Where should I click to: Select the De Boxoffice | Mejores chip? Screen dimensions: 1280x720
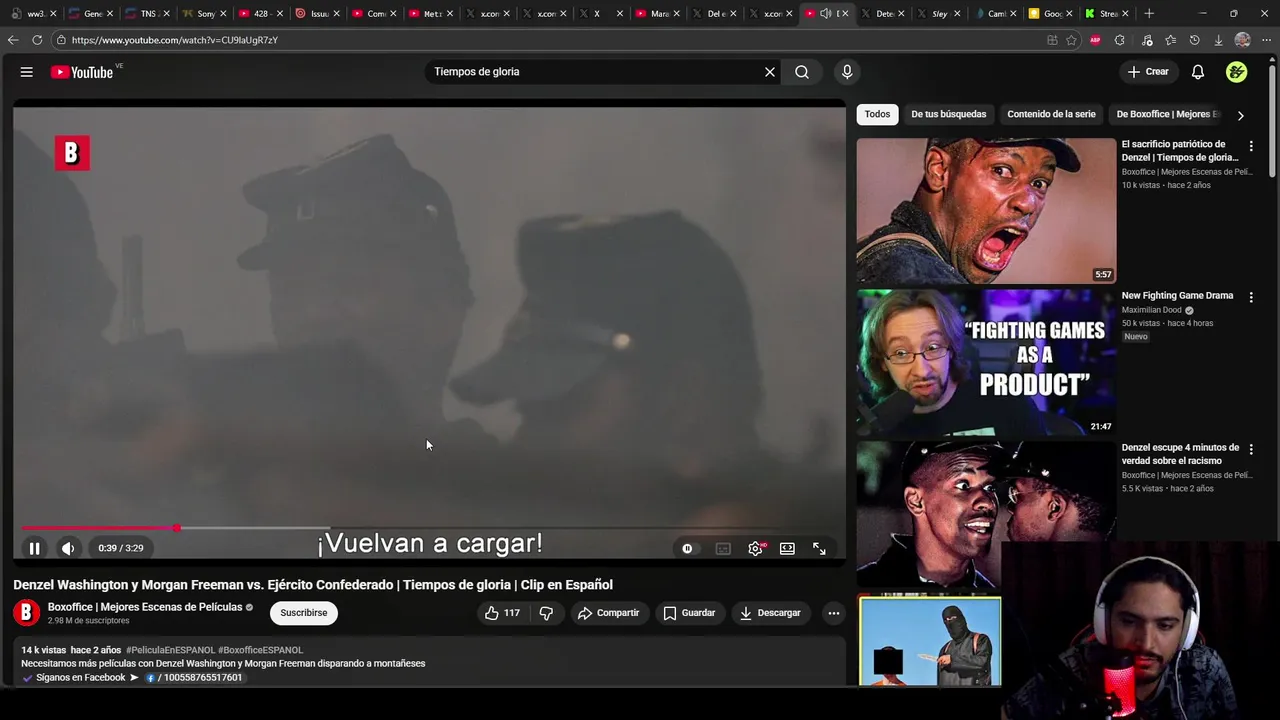coord(1168,114)
